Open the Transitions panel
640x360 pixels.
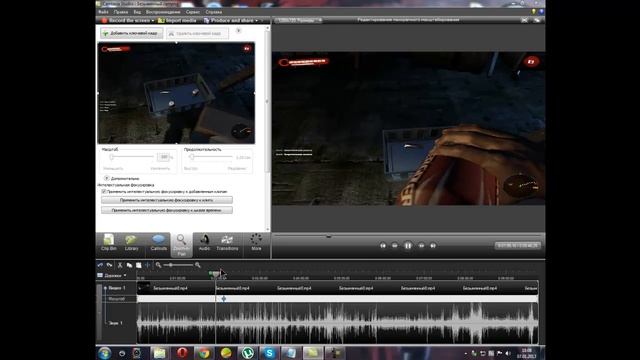point(227,243)
